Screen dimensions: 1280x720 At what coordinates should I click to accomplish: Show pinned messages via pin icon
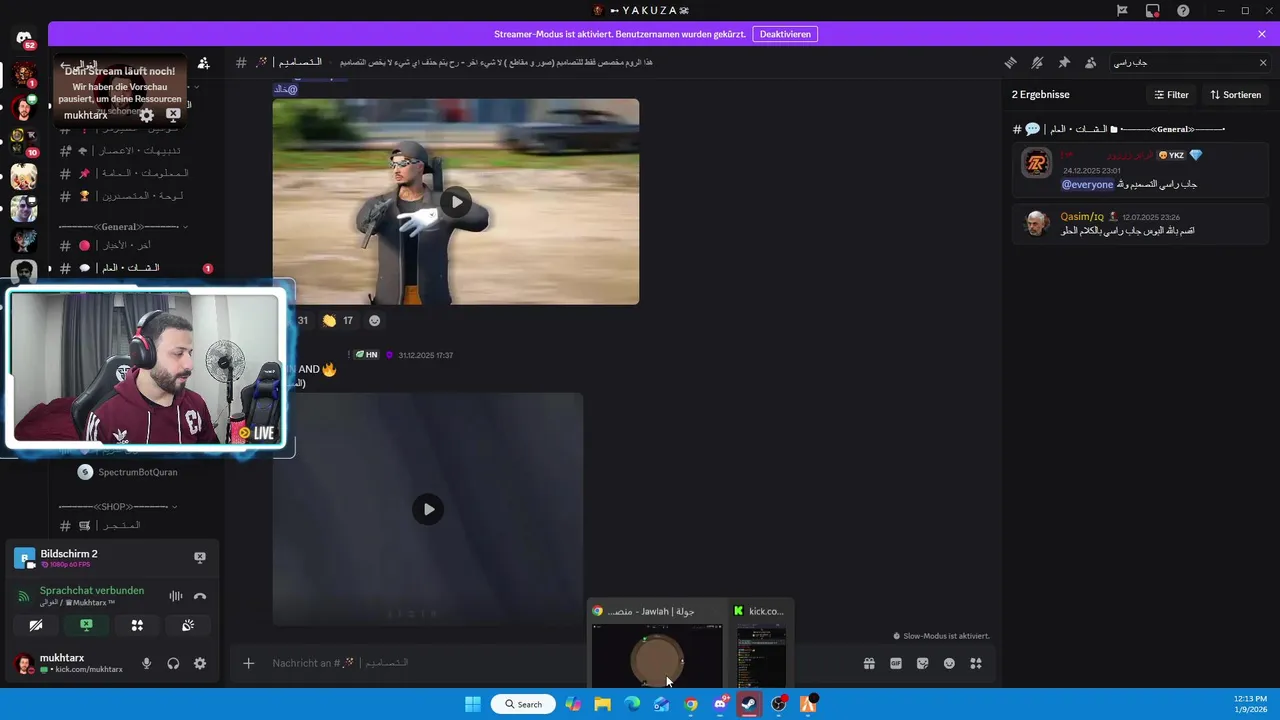(x=1064, y=62)
